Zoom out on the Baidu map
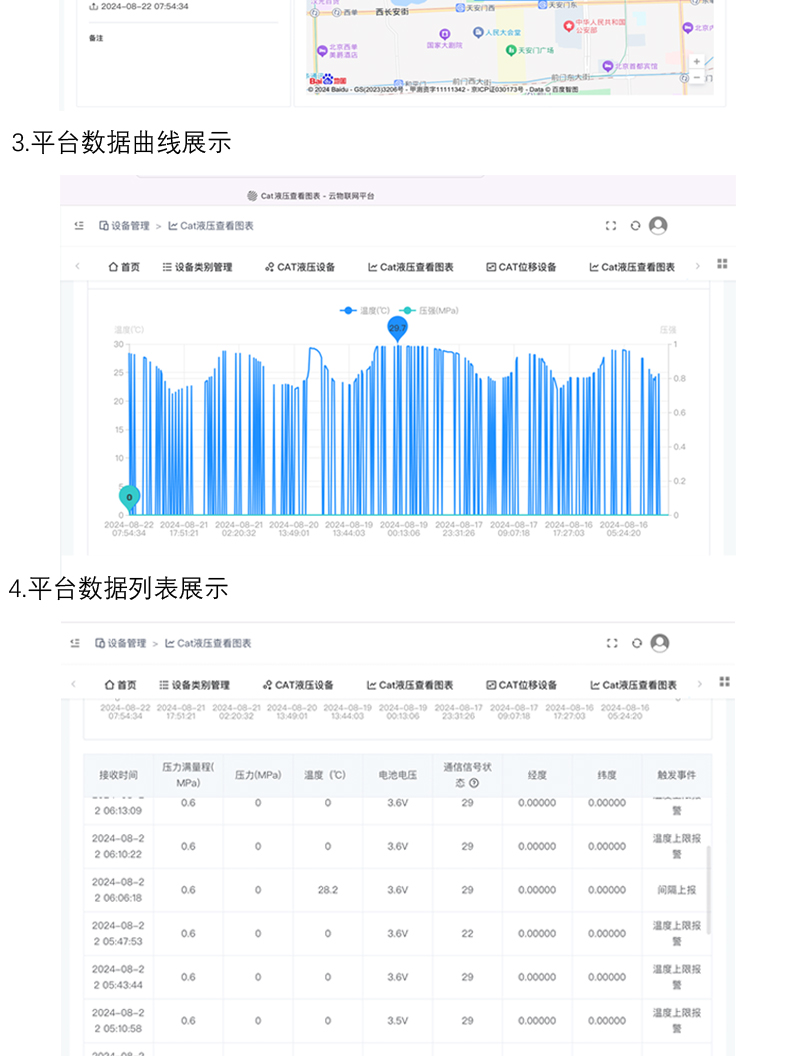This screenshot has height=1056, width=800. click(x=697, y=77)
